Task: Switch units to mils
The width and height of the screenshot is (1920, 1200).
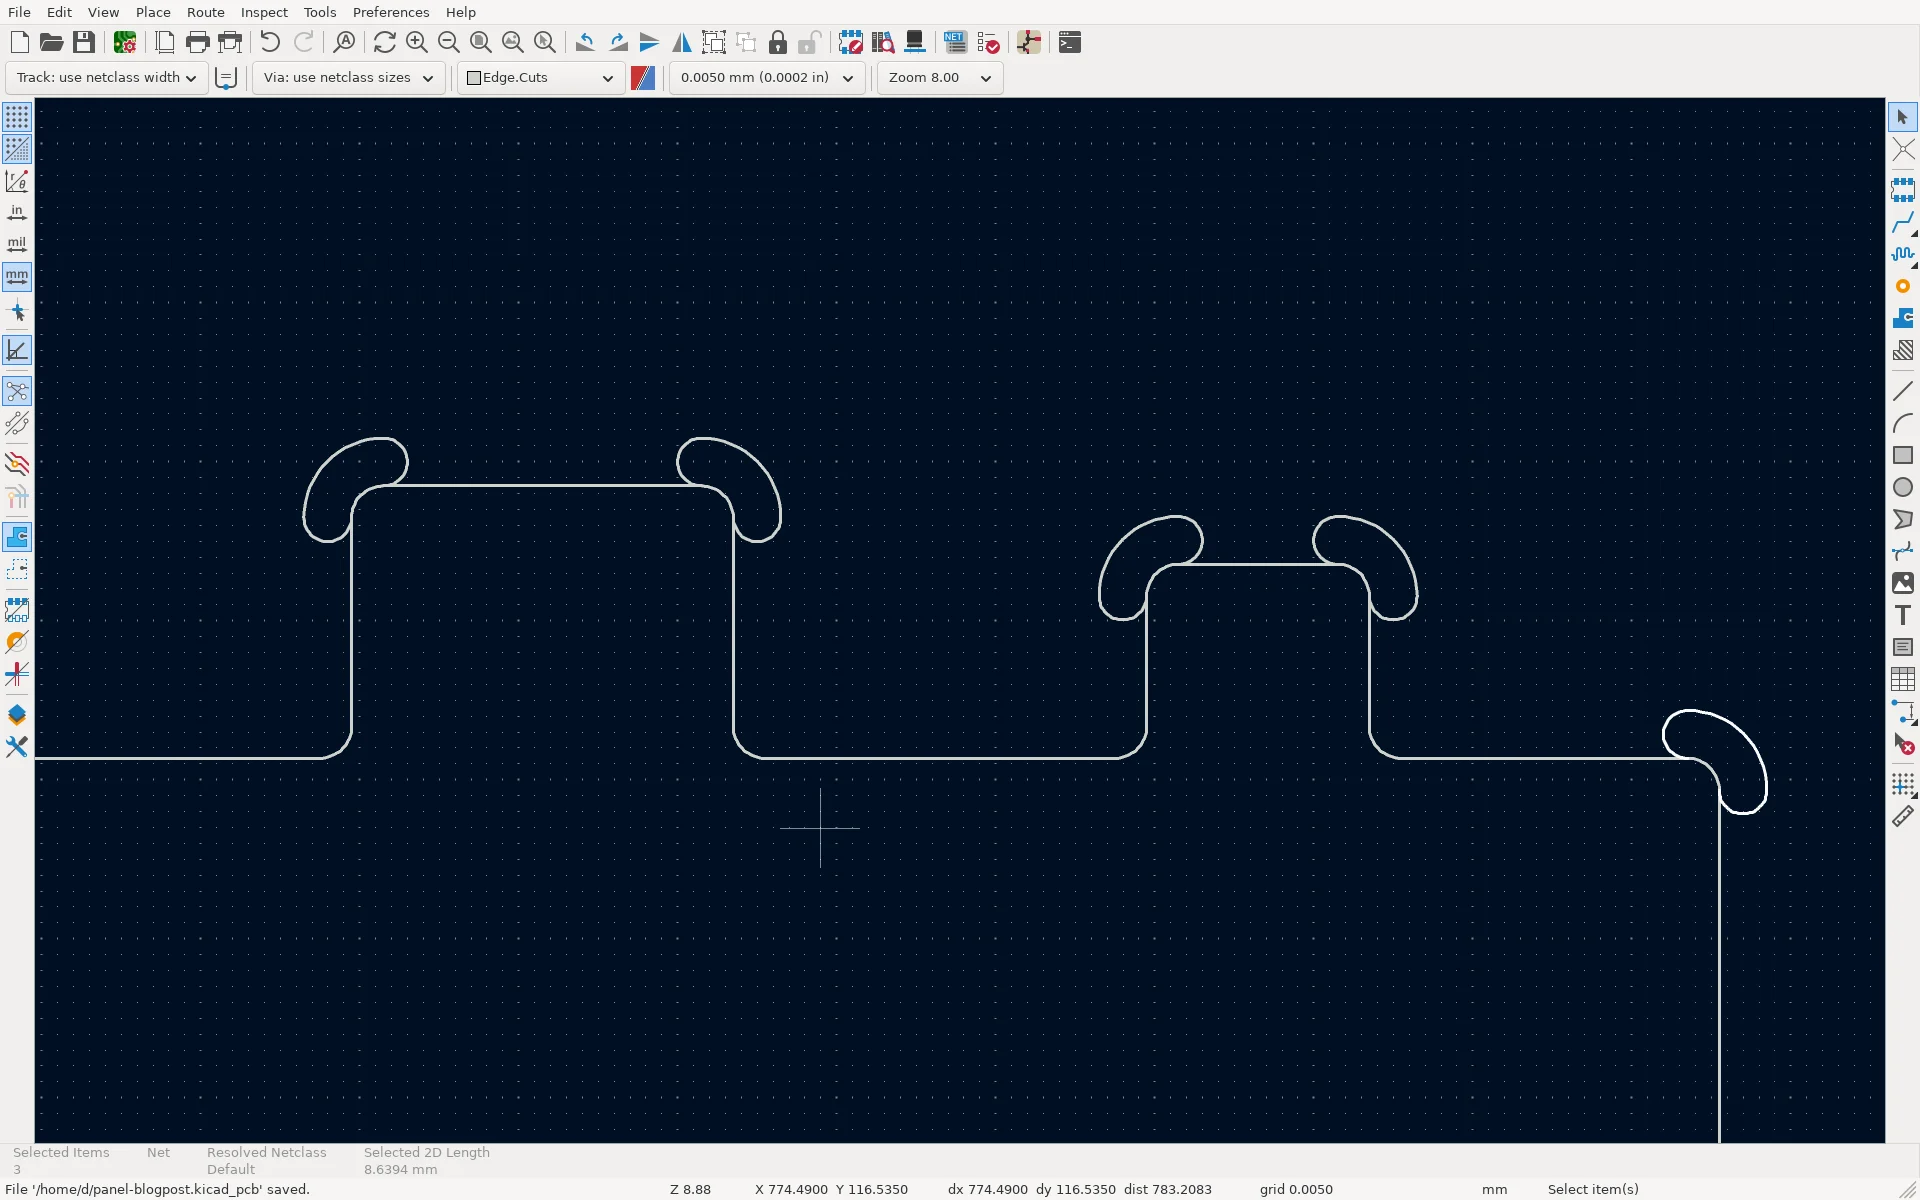Action: tap(17, 245)
